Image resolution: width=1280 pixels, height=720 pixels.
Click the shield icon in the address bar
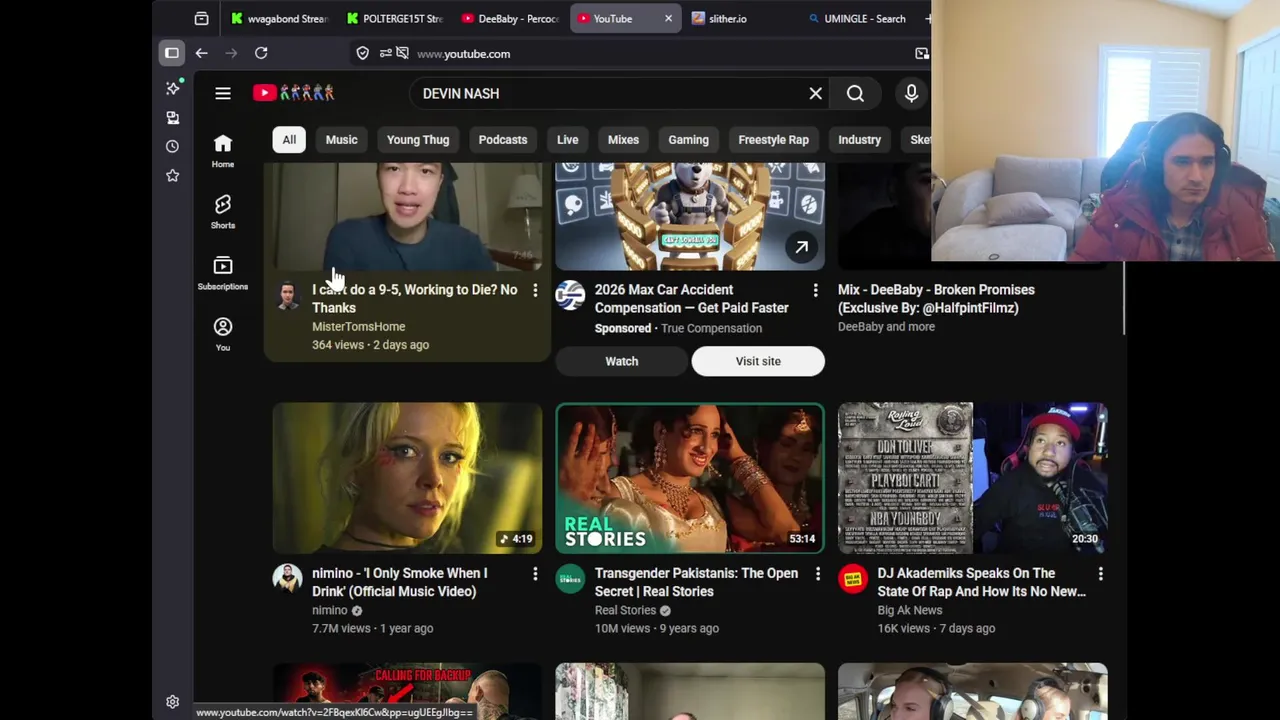point(363,53)
